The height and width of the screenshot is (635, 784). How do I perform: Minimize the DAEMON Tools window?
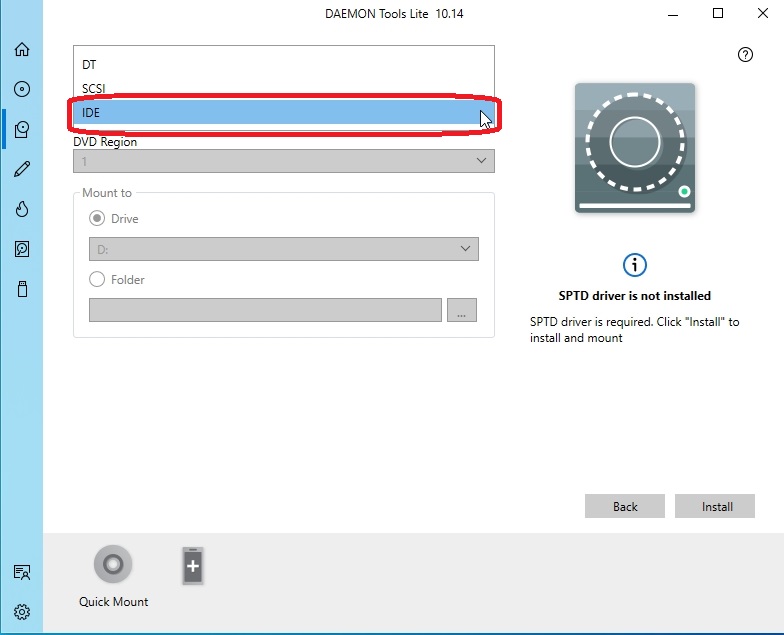pos(673,14)
